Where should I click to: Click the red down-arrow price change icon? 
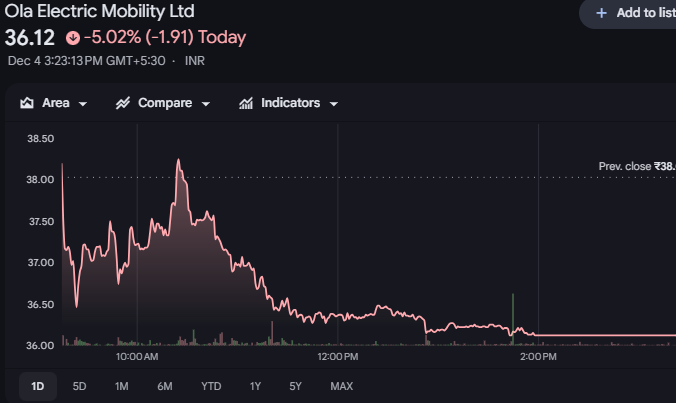point(72,38)
